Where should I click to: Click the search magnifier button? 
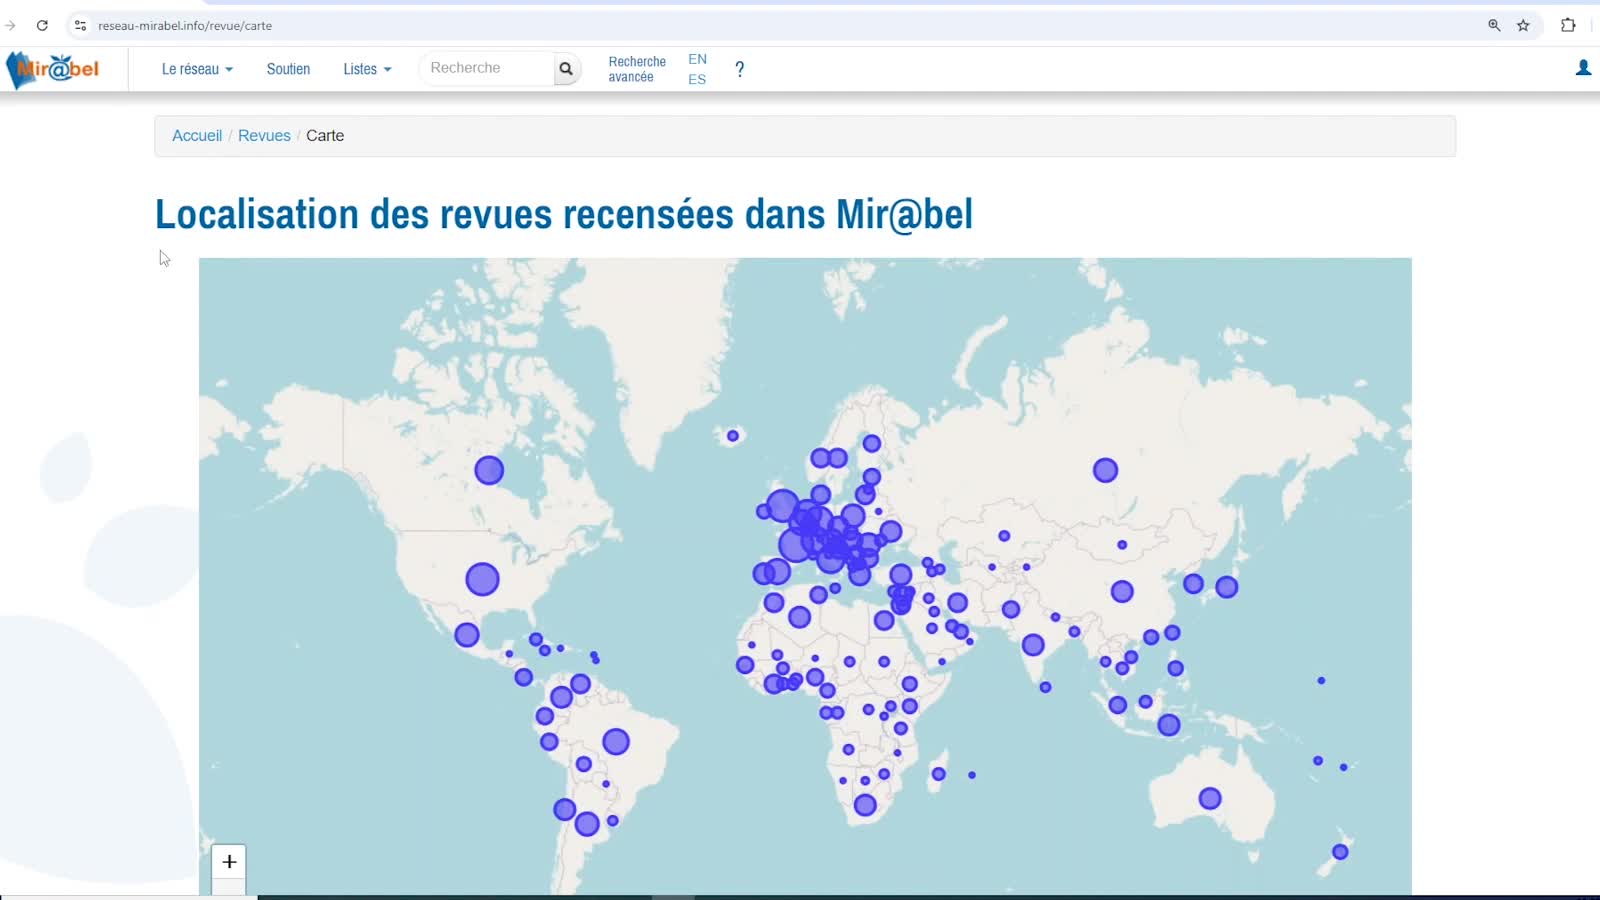pos(566,69)
